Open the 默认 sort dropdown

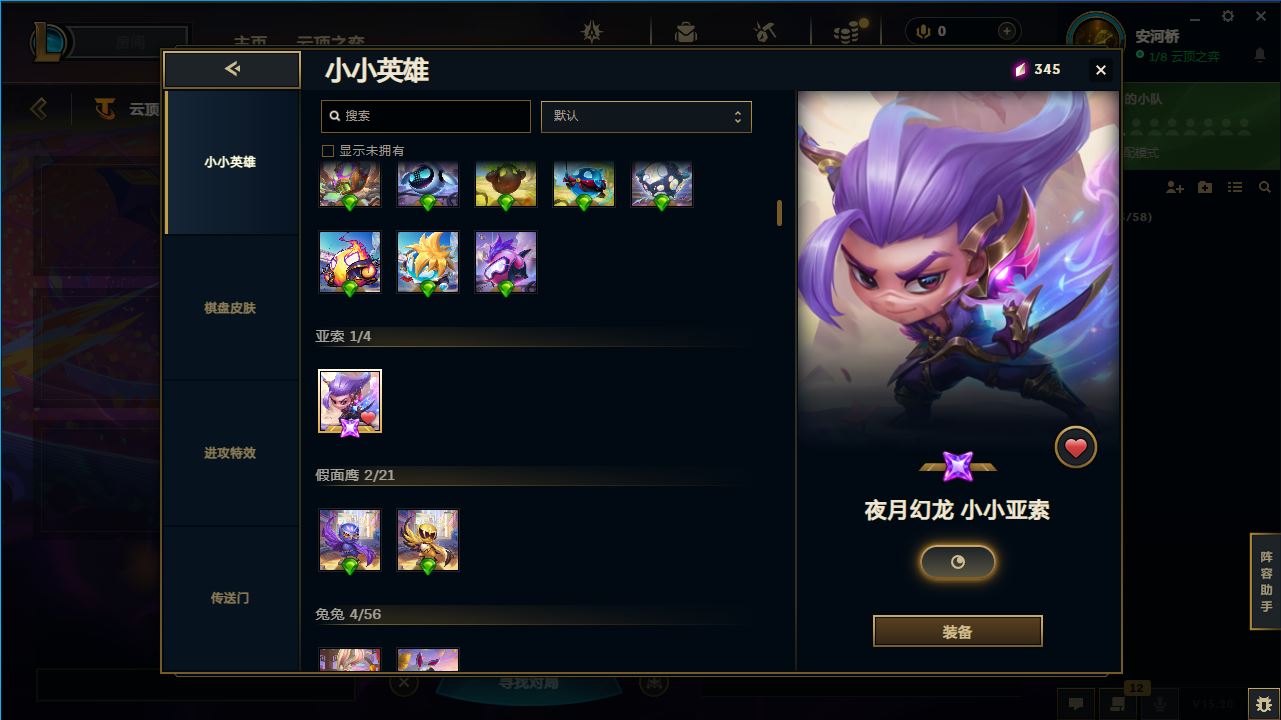tap(646, 116)
